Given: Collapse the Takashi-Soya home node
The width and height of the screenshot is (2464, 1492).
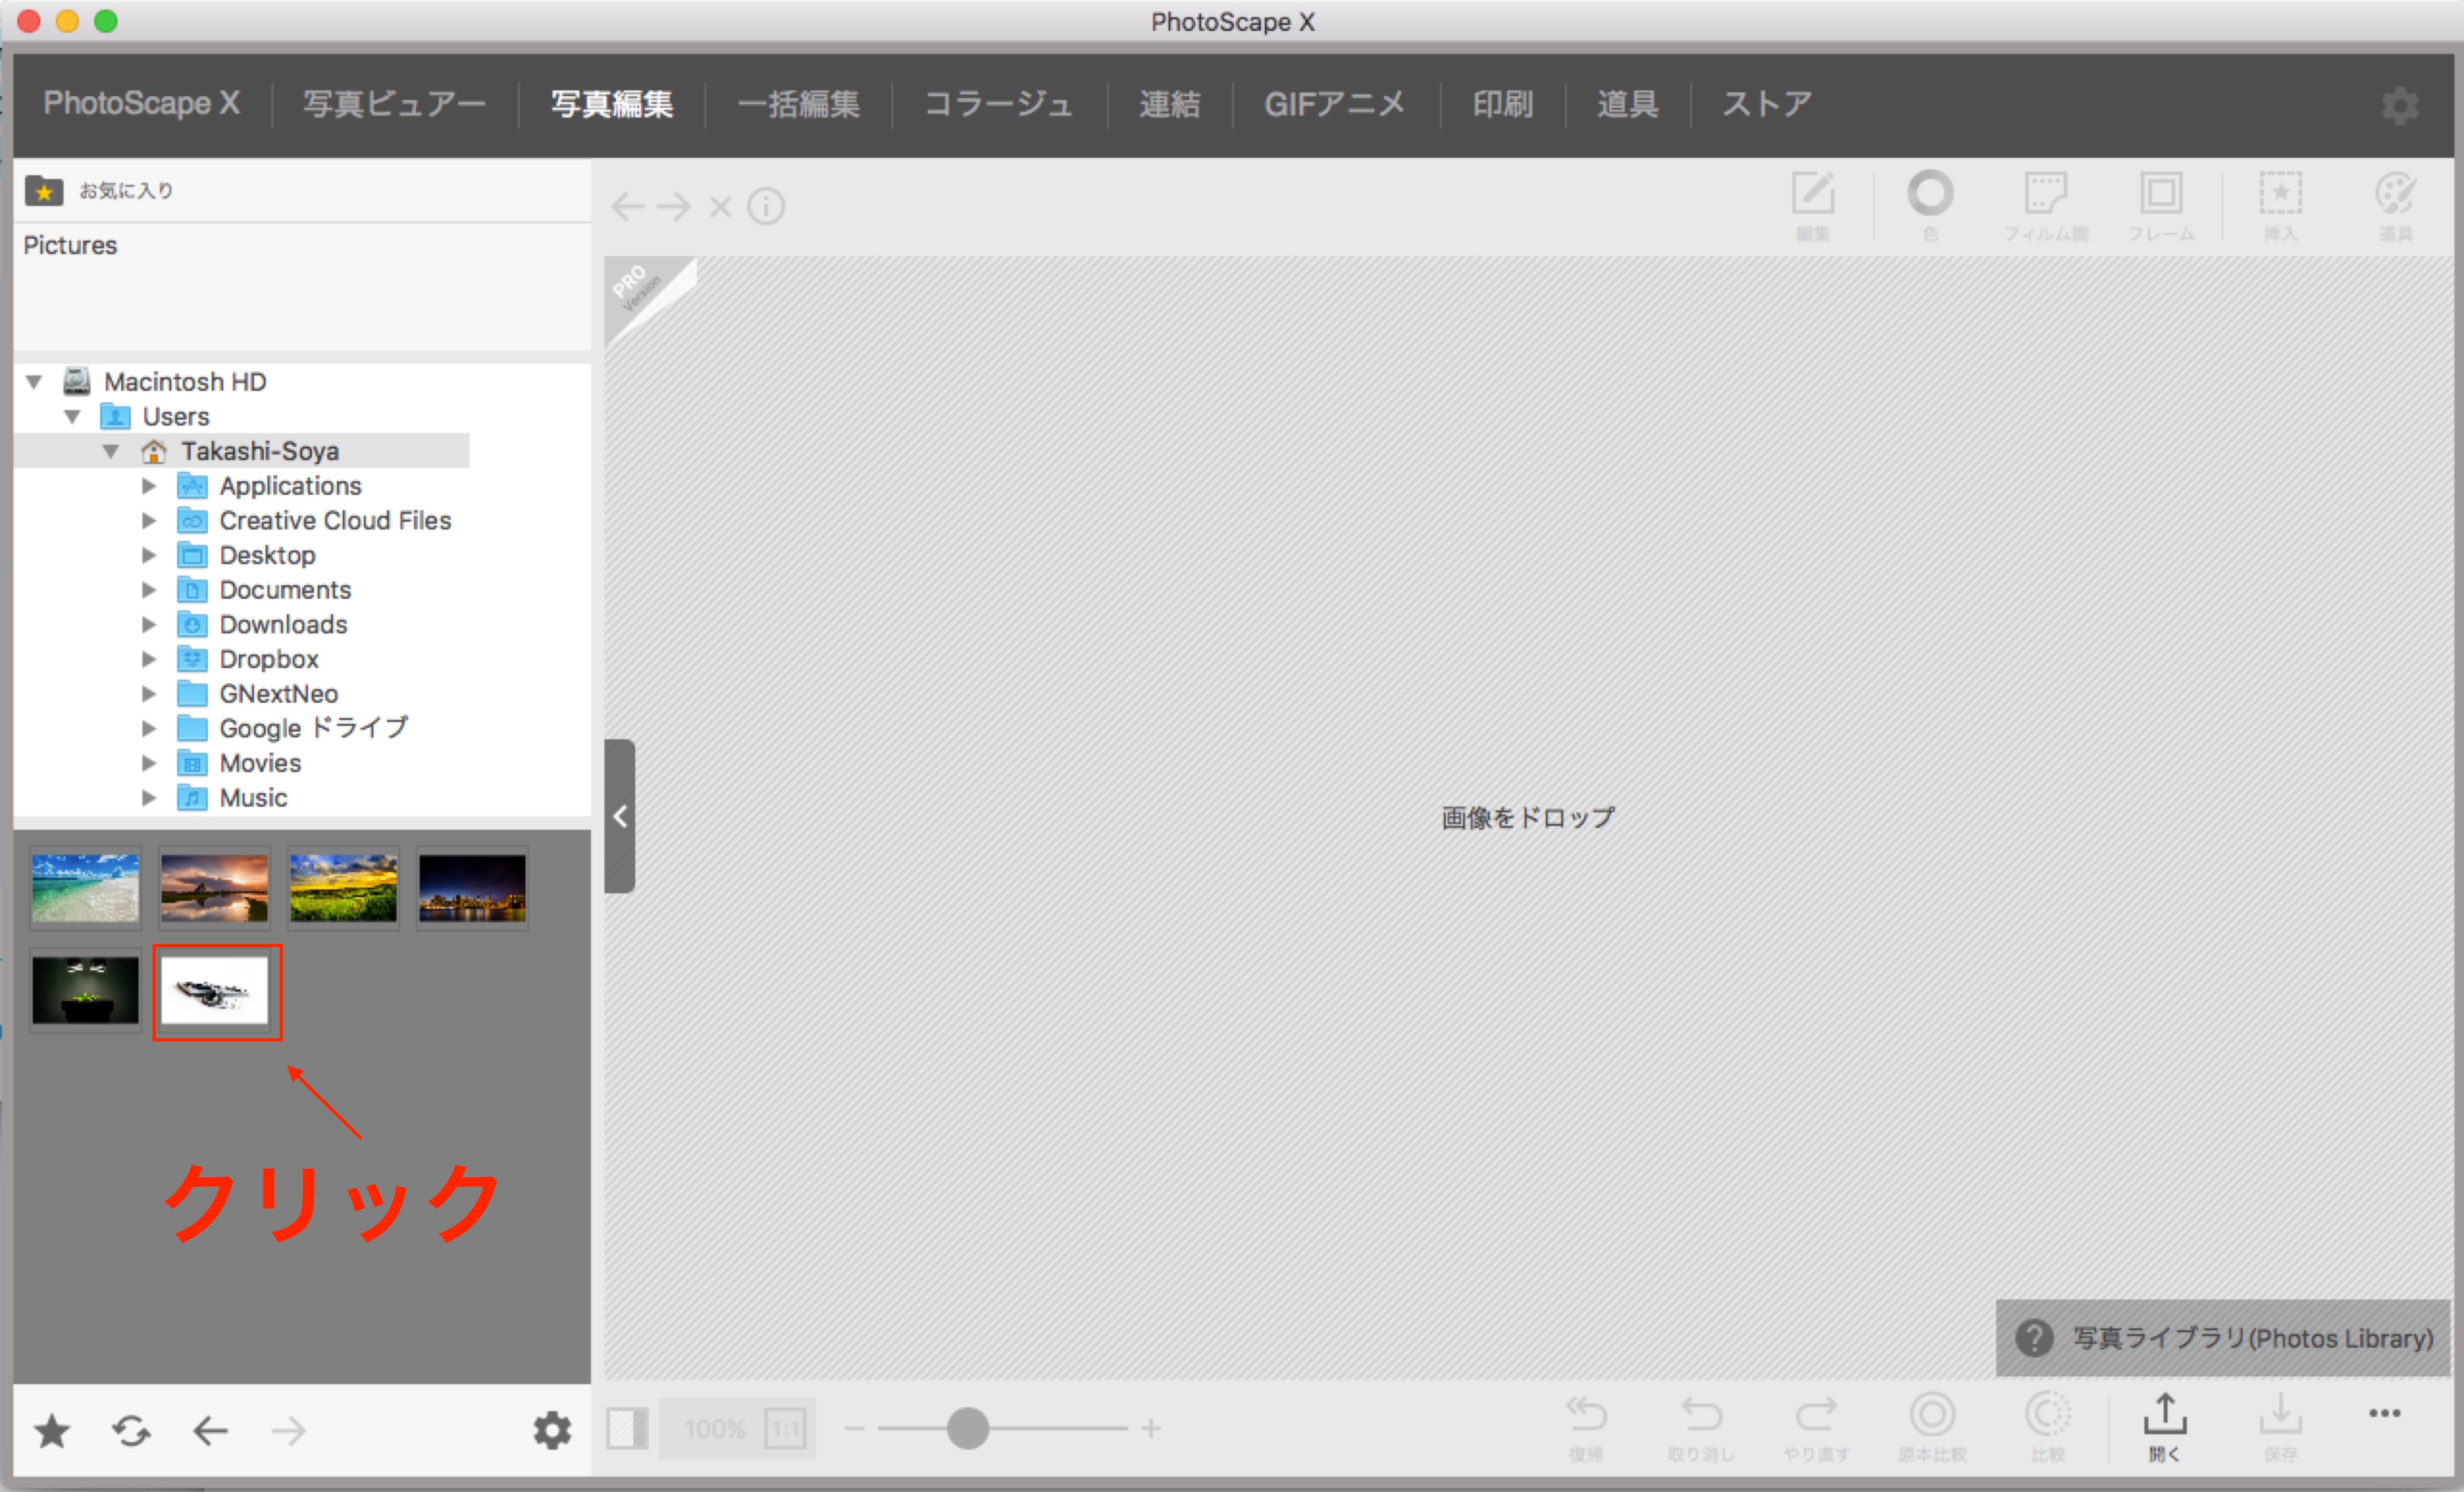Looking at the screenshot, I should click(111, 451).
